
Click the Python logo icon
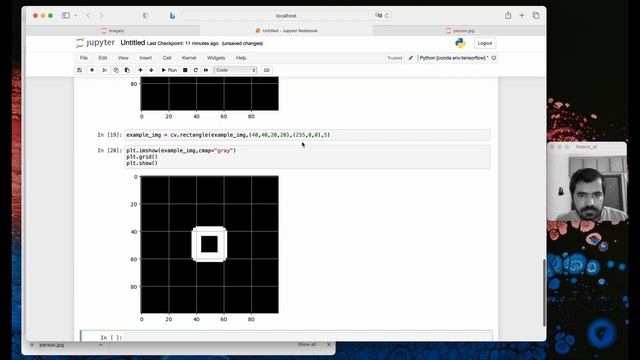460,43
